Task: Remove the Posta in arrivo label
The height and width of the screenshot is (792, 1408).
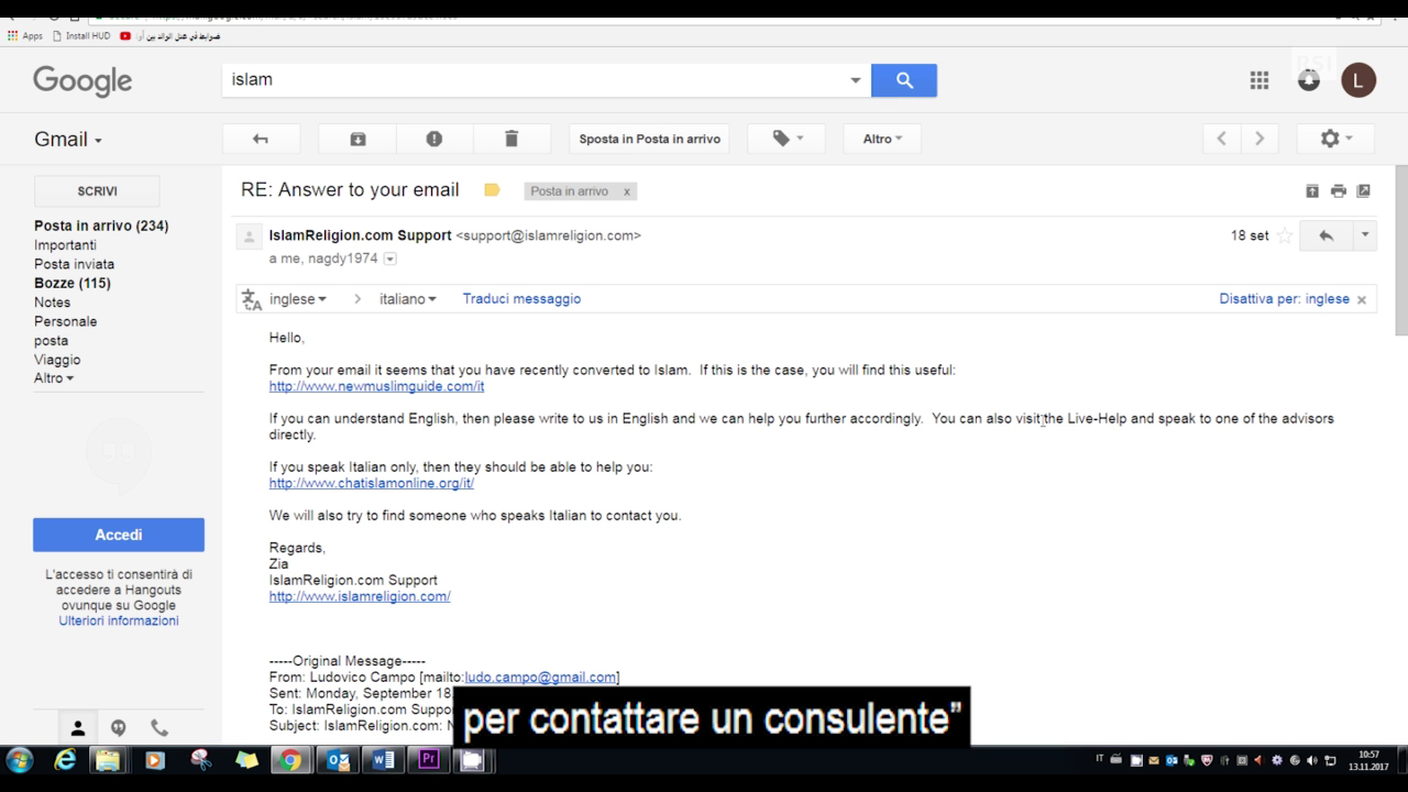Action: coord(627,191)
